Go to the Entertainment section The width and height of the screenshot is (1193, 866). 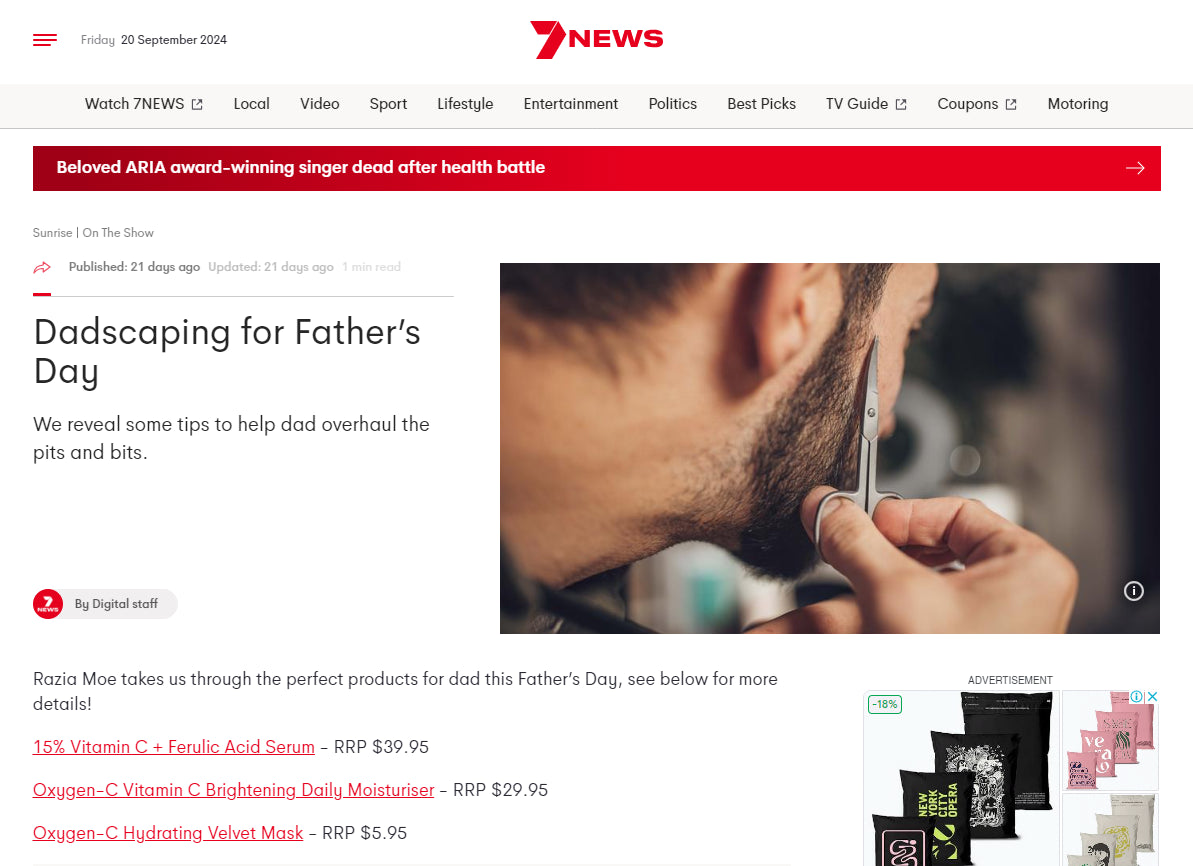point(571,104)
